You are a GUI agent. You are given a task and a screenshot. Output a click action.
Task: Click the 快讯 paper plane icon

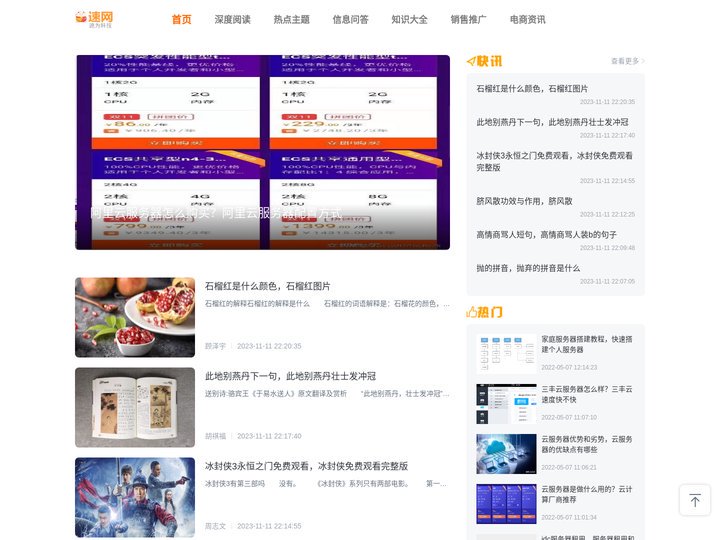coord(471,61)
